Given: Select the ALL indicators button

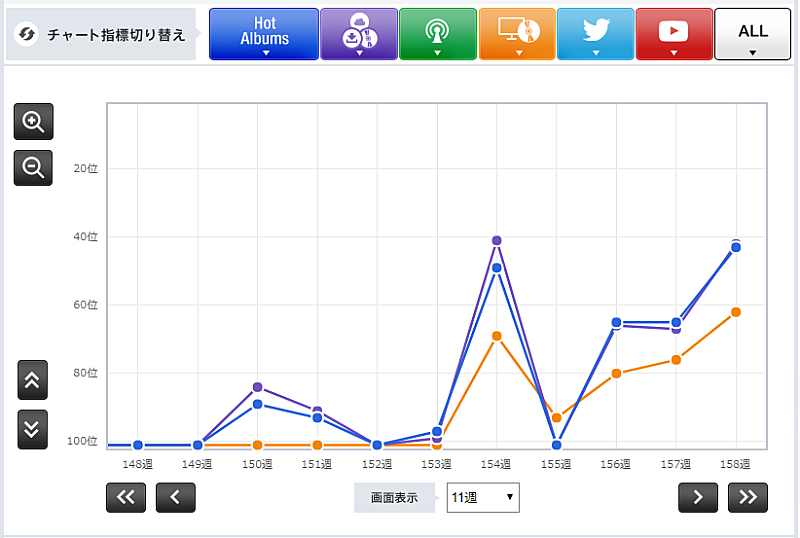Looking at the screenshot, I should [x=752, y=34].
